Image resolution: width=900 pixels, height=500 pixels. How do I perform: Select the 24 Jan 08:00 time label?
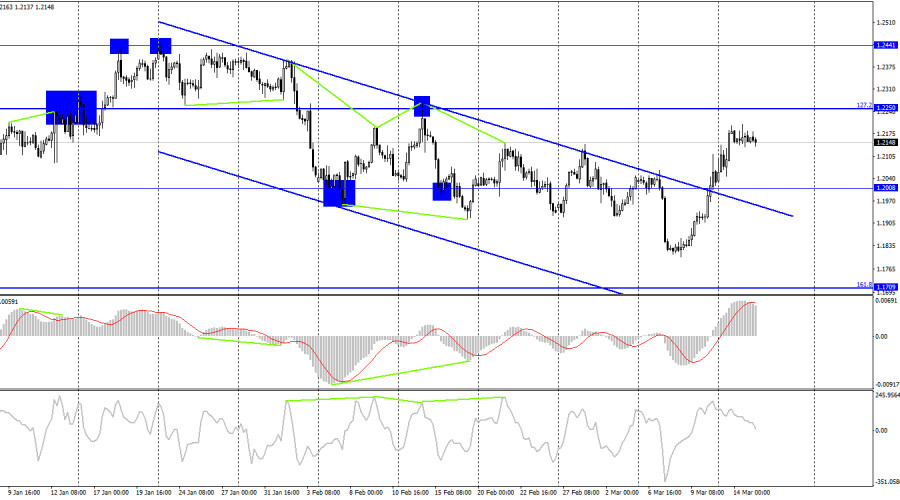(x=196, y=493)
